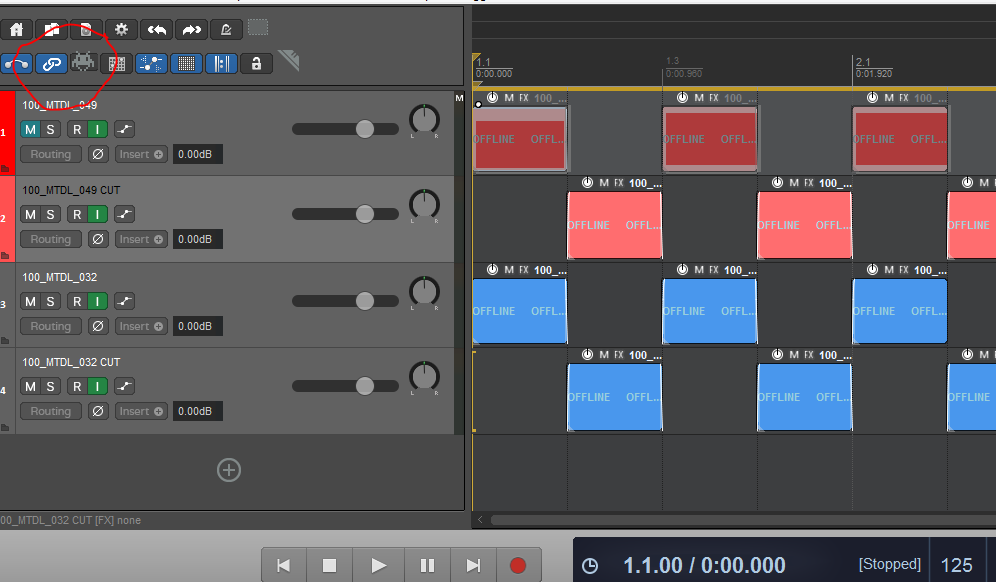
Task: Click the arrange view horizontal scrollbar
Action: tap(743, 520)
